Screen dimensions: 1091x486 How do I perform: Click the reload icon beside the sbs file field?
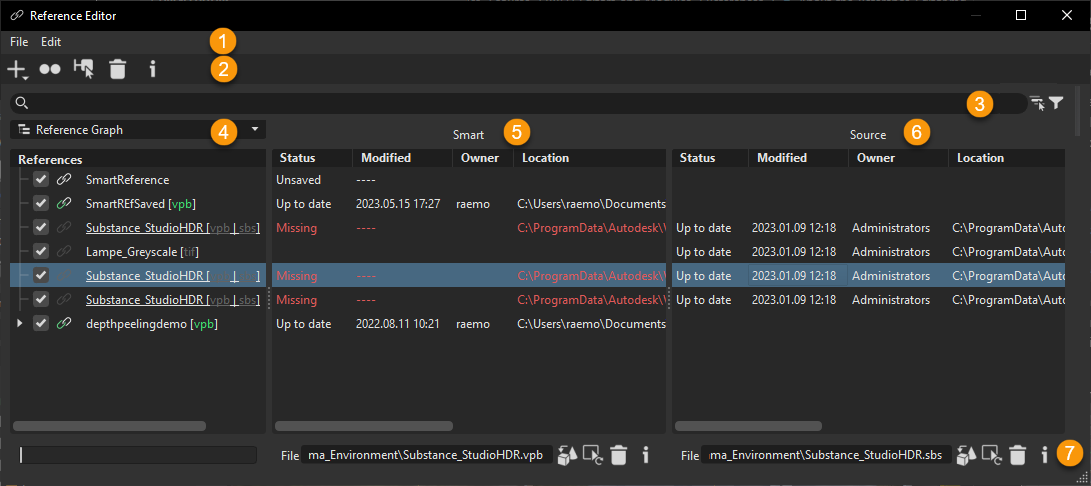[x=992, y=455]
